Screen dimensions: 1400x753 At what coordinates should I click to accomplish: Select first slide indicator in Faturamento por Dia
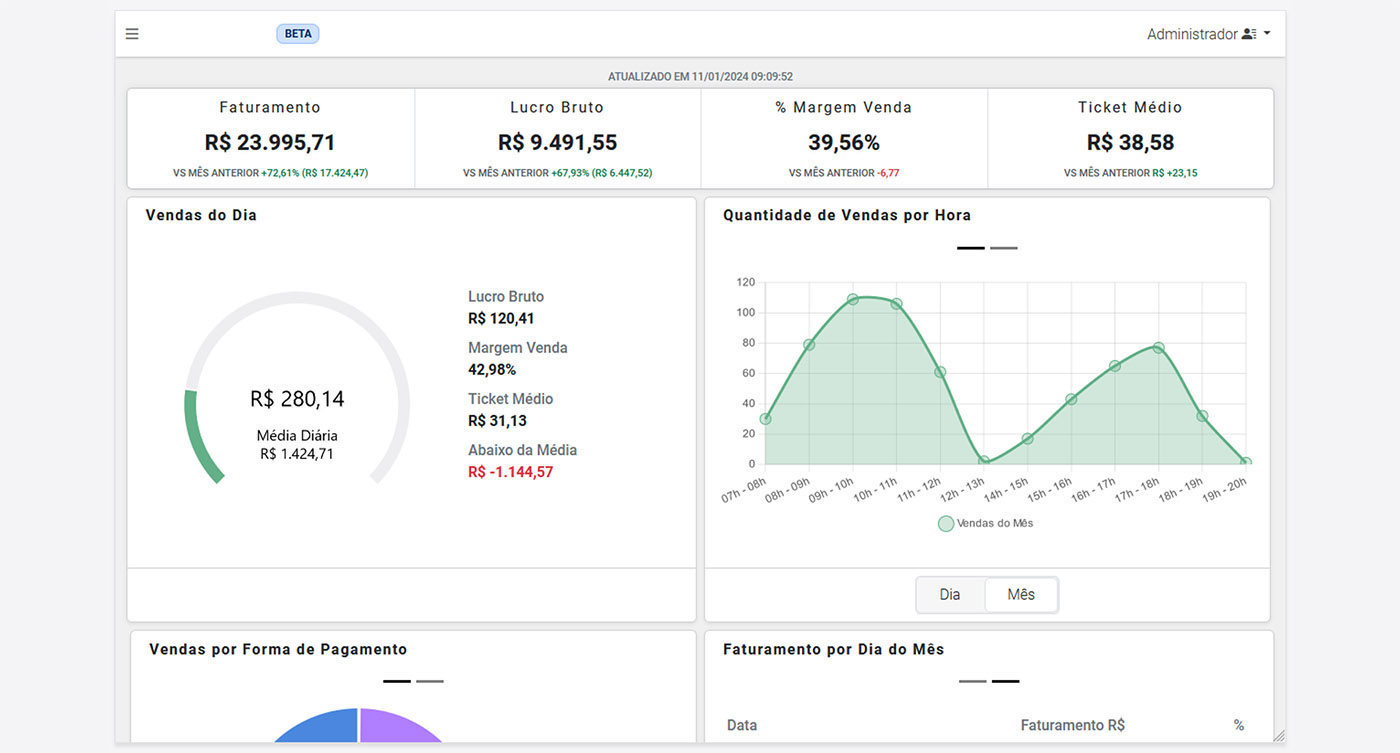point(973,681)
